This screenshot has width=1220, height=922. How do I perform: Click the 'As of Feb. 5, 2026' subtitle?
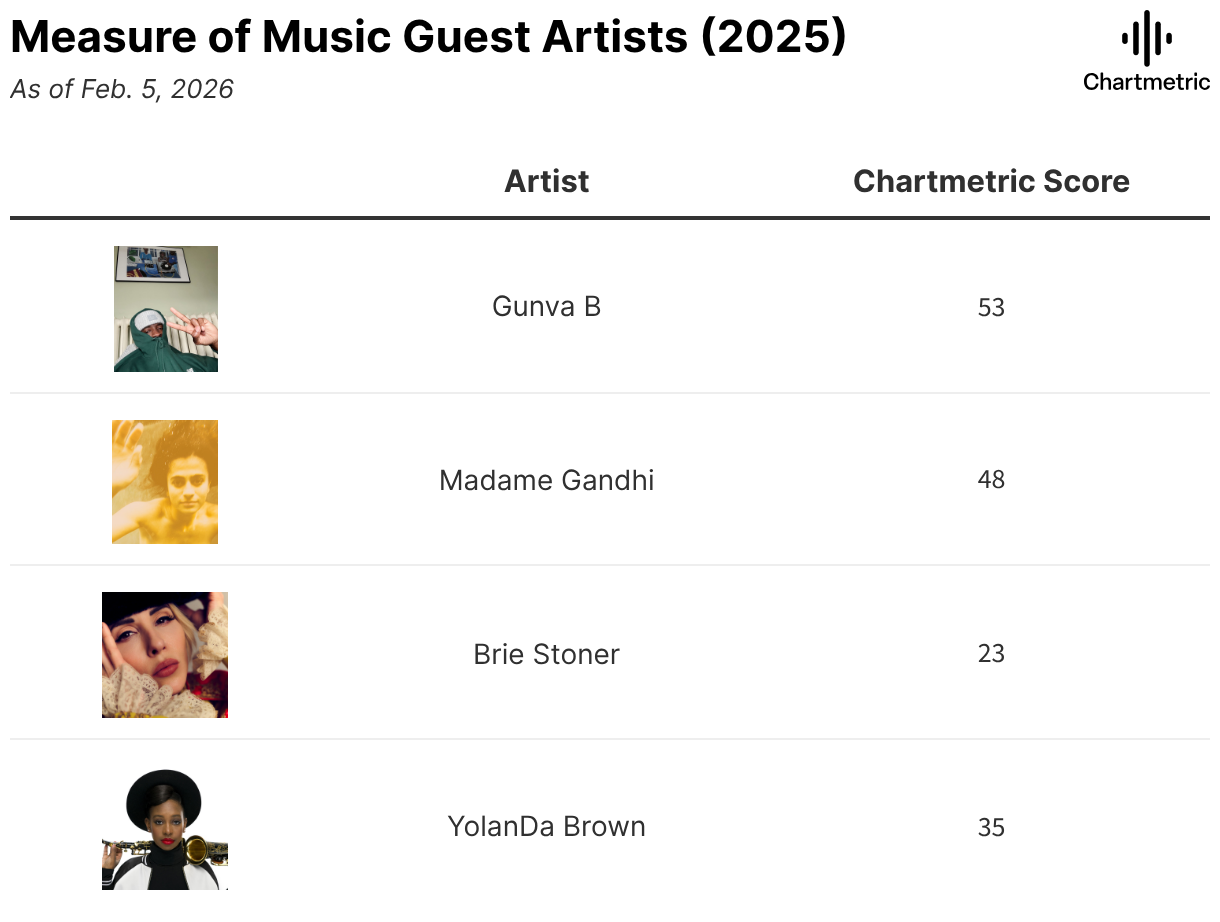(x=122, y=89)
